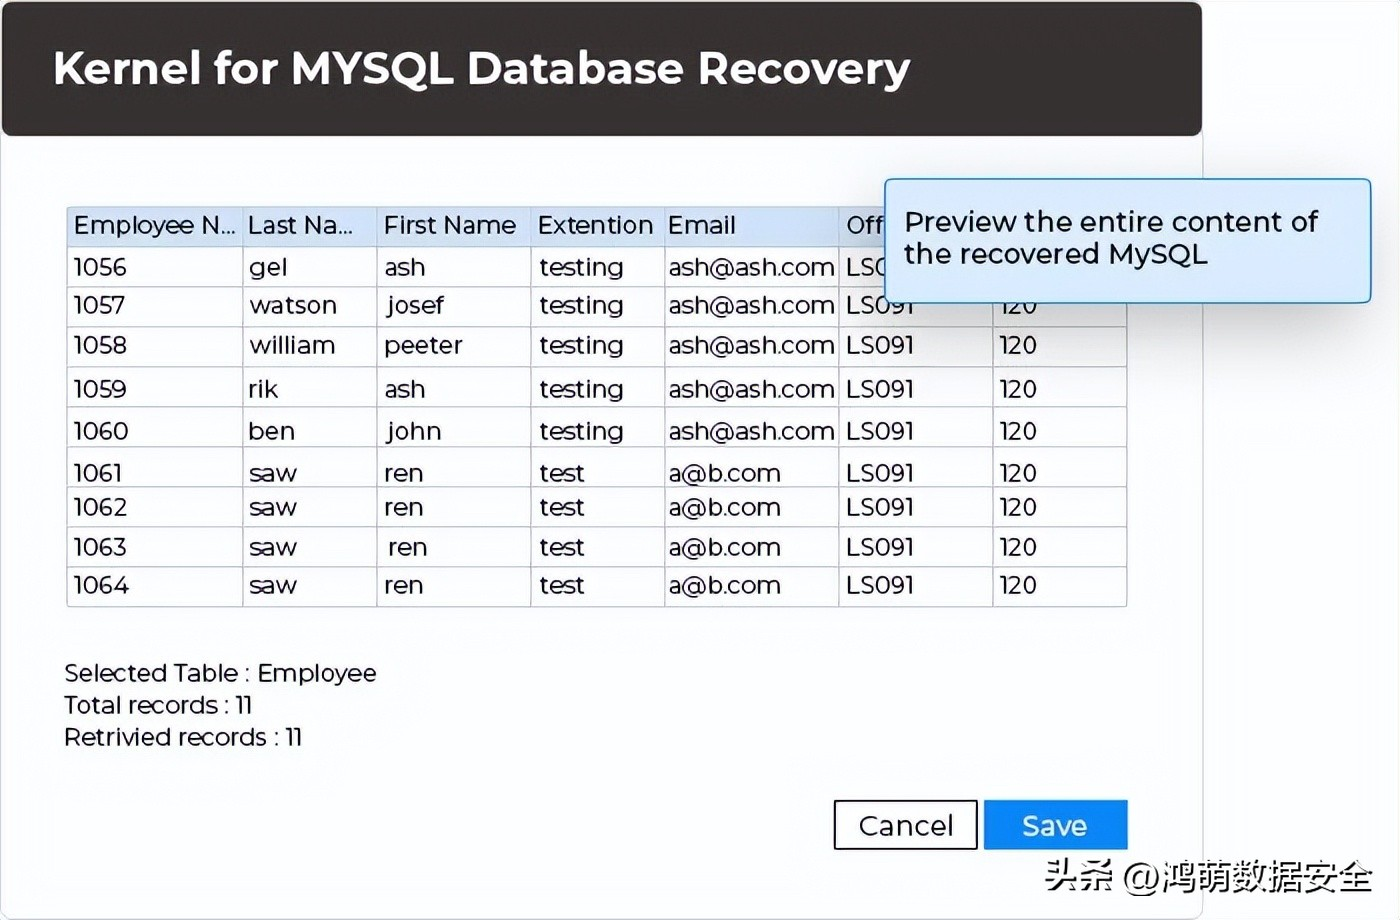Click 'test' extension in row 1064
Screen dimensions: 1400x920
[598, 586]
